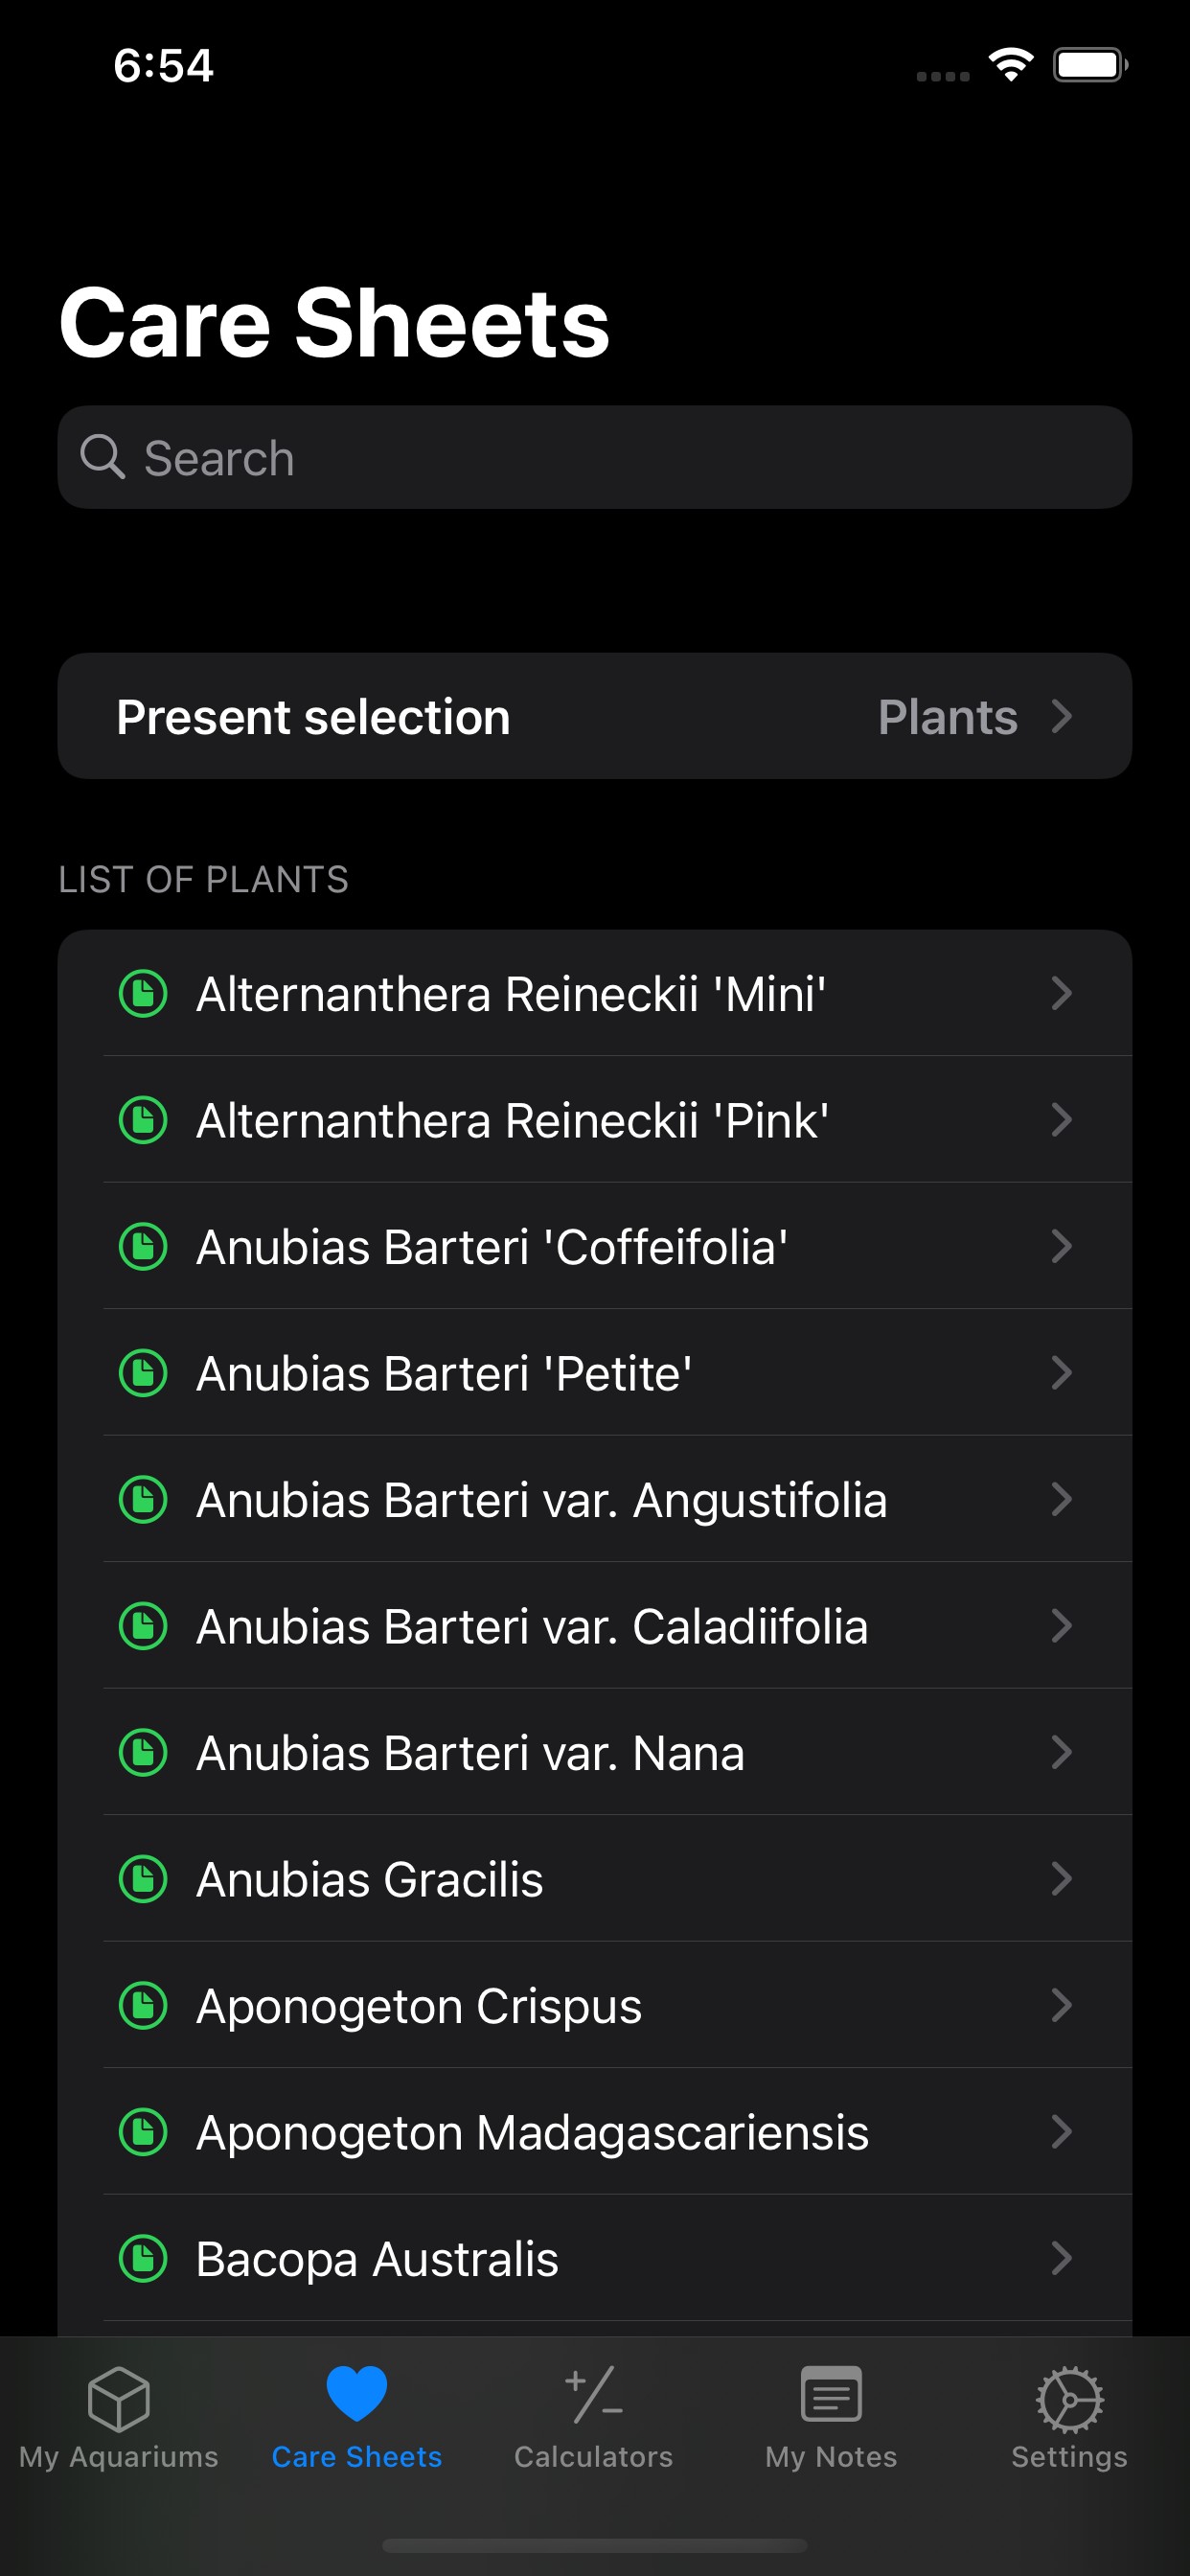Tap the My Aquariums cube icon
1190x2576 pixels.
[x=118, y=2397]
